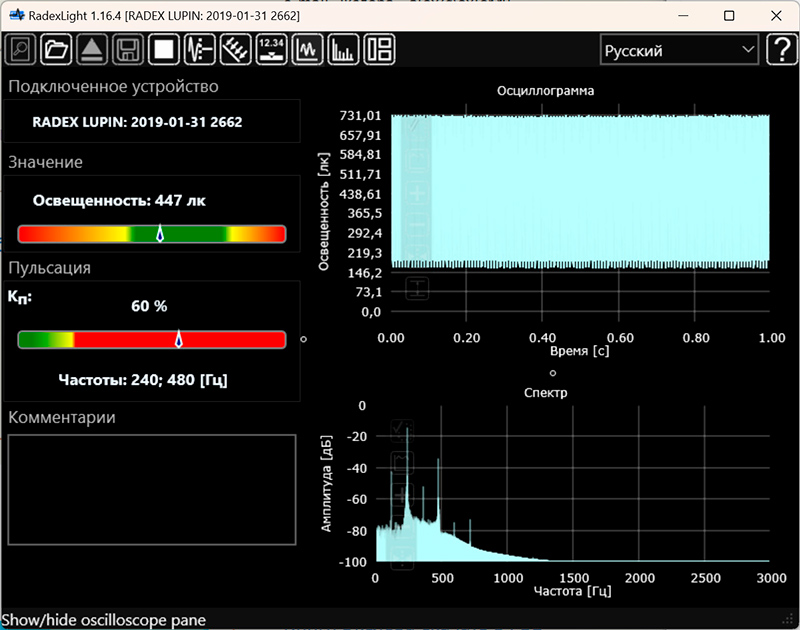
Task: Click inside the Комментарии text box
Action: coord(152,489)
